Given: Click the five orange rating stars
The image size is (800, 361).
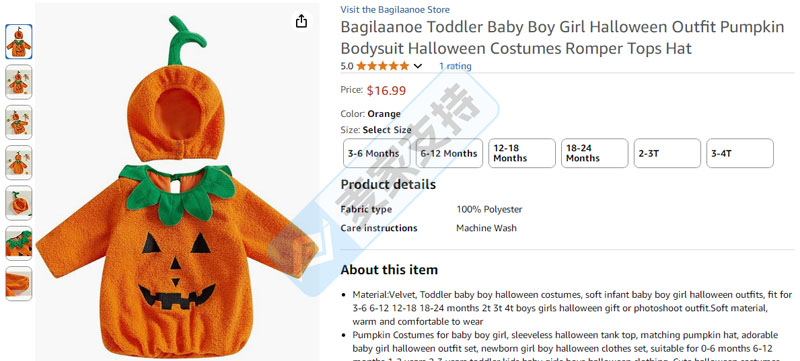Looking at the screenshot, I should tap(383, 66).
